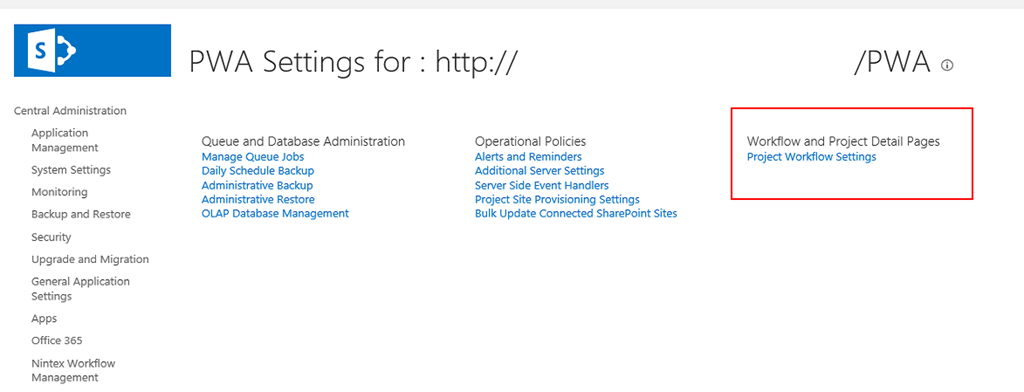Select Bulk Update Connected SharePoint Sites
The width and height of the screenshot is (1024, 392).
click(x=576, y=213)
